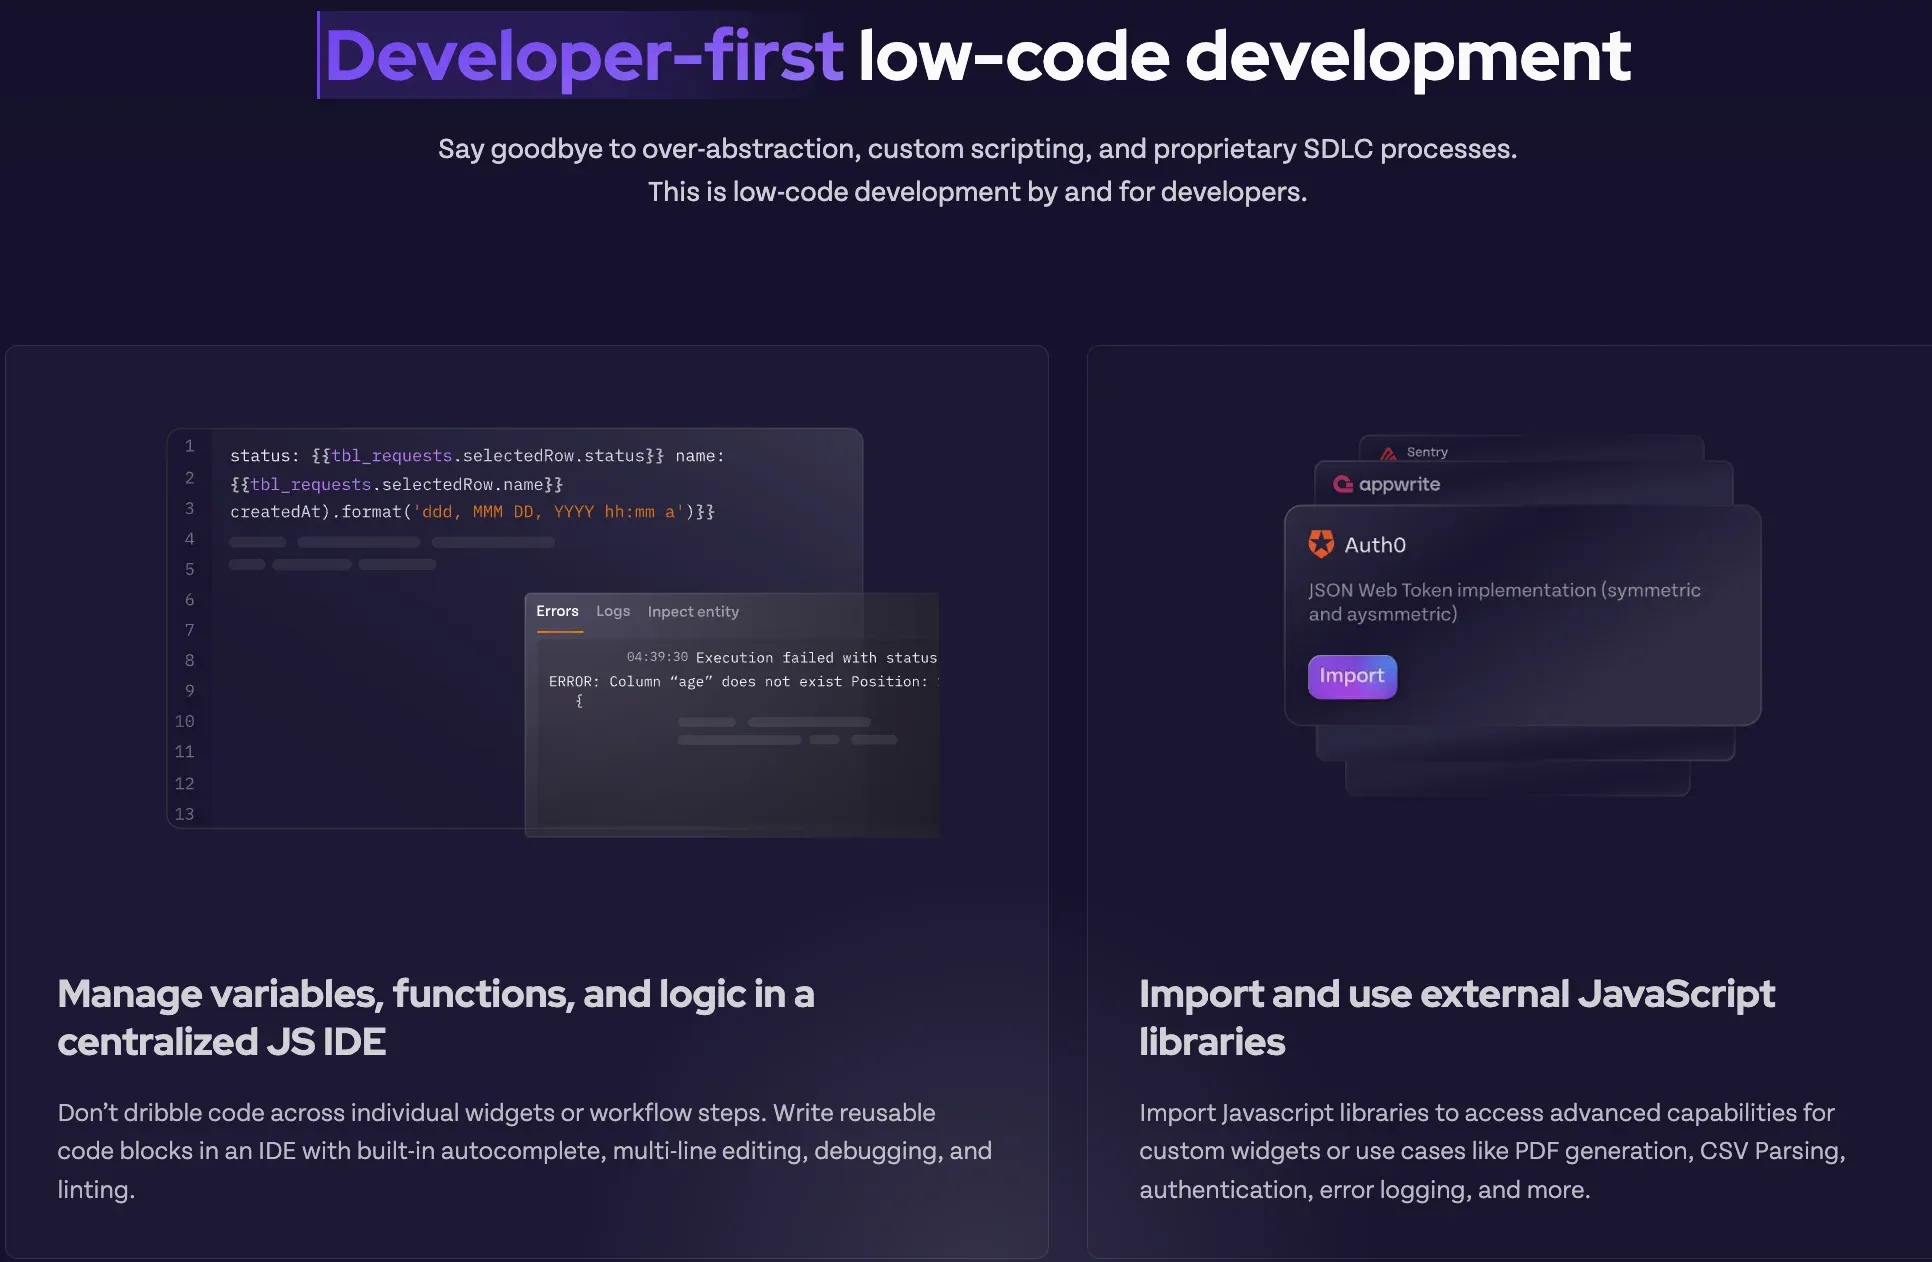Viewport: 1932px width, 1262px height.
Task: Click the Sentry card label
Action: tap(1427, 452)
